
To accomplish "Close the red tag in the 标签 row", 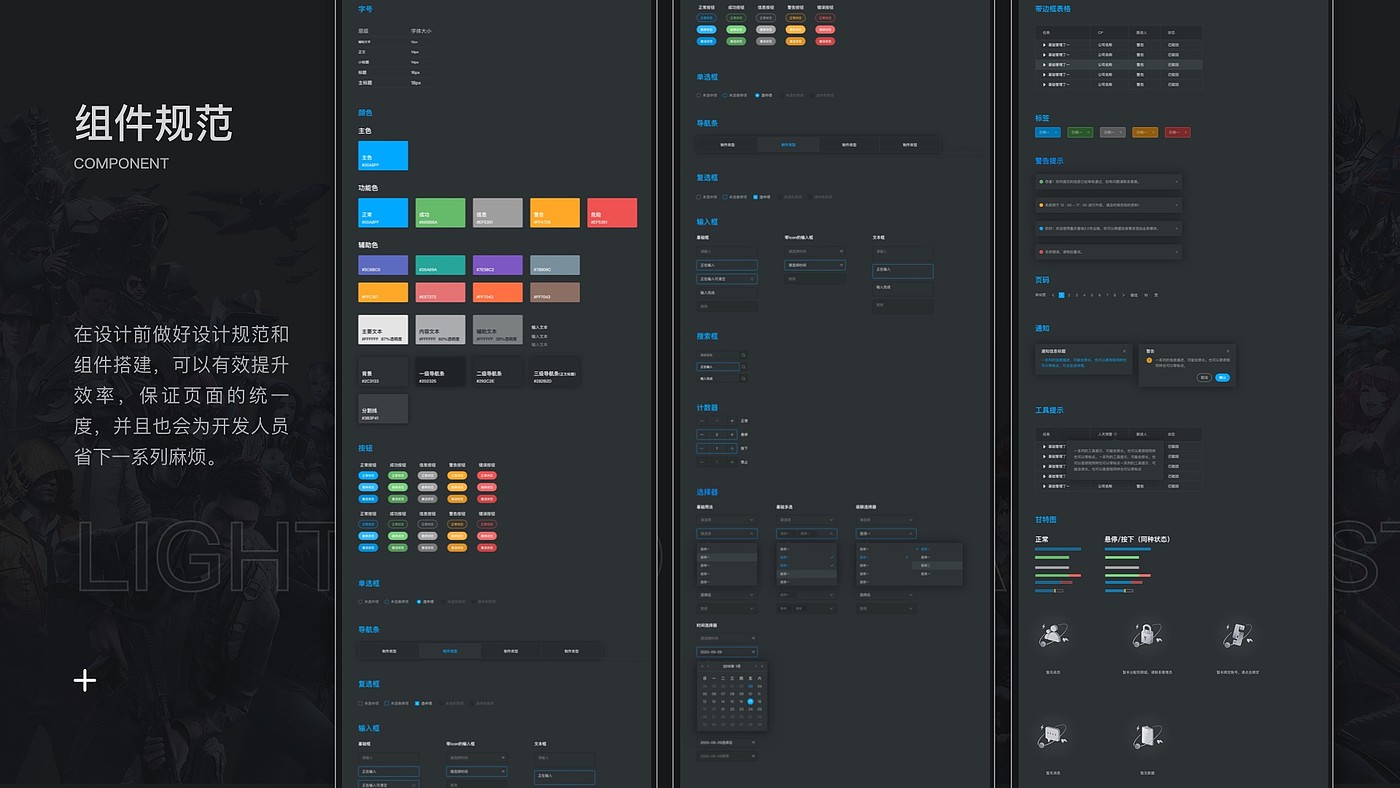I will coord(1186,132).
